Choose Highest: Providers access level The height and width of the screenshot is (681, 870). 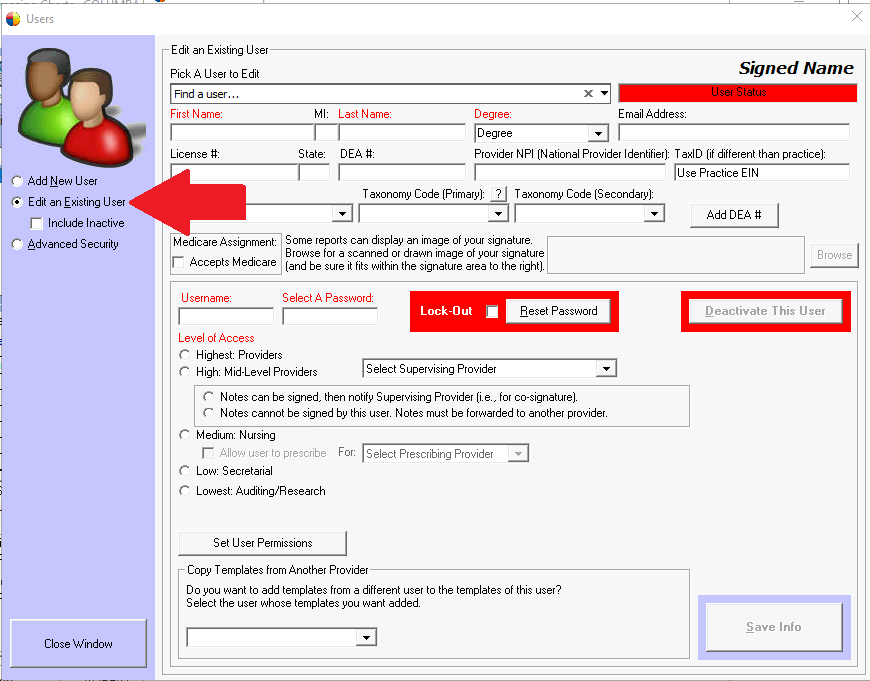point(185,355)
